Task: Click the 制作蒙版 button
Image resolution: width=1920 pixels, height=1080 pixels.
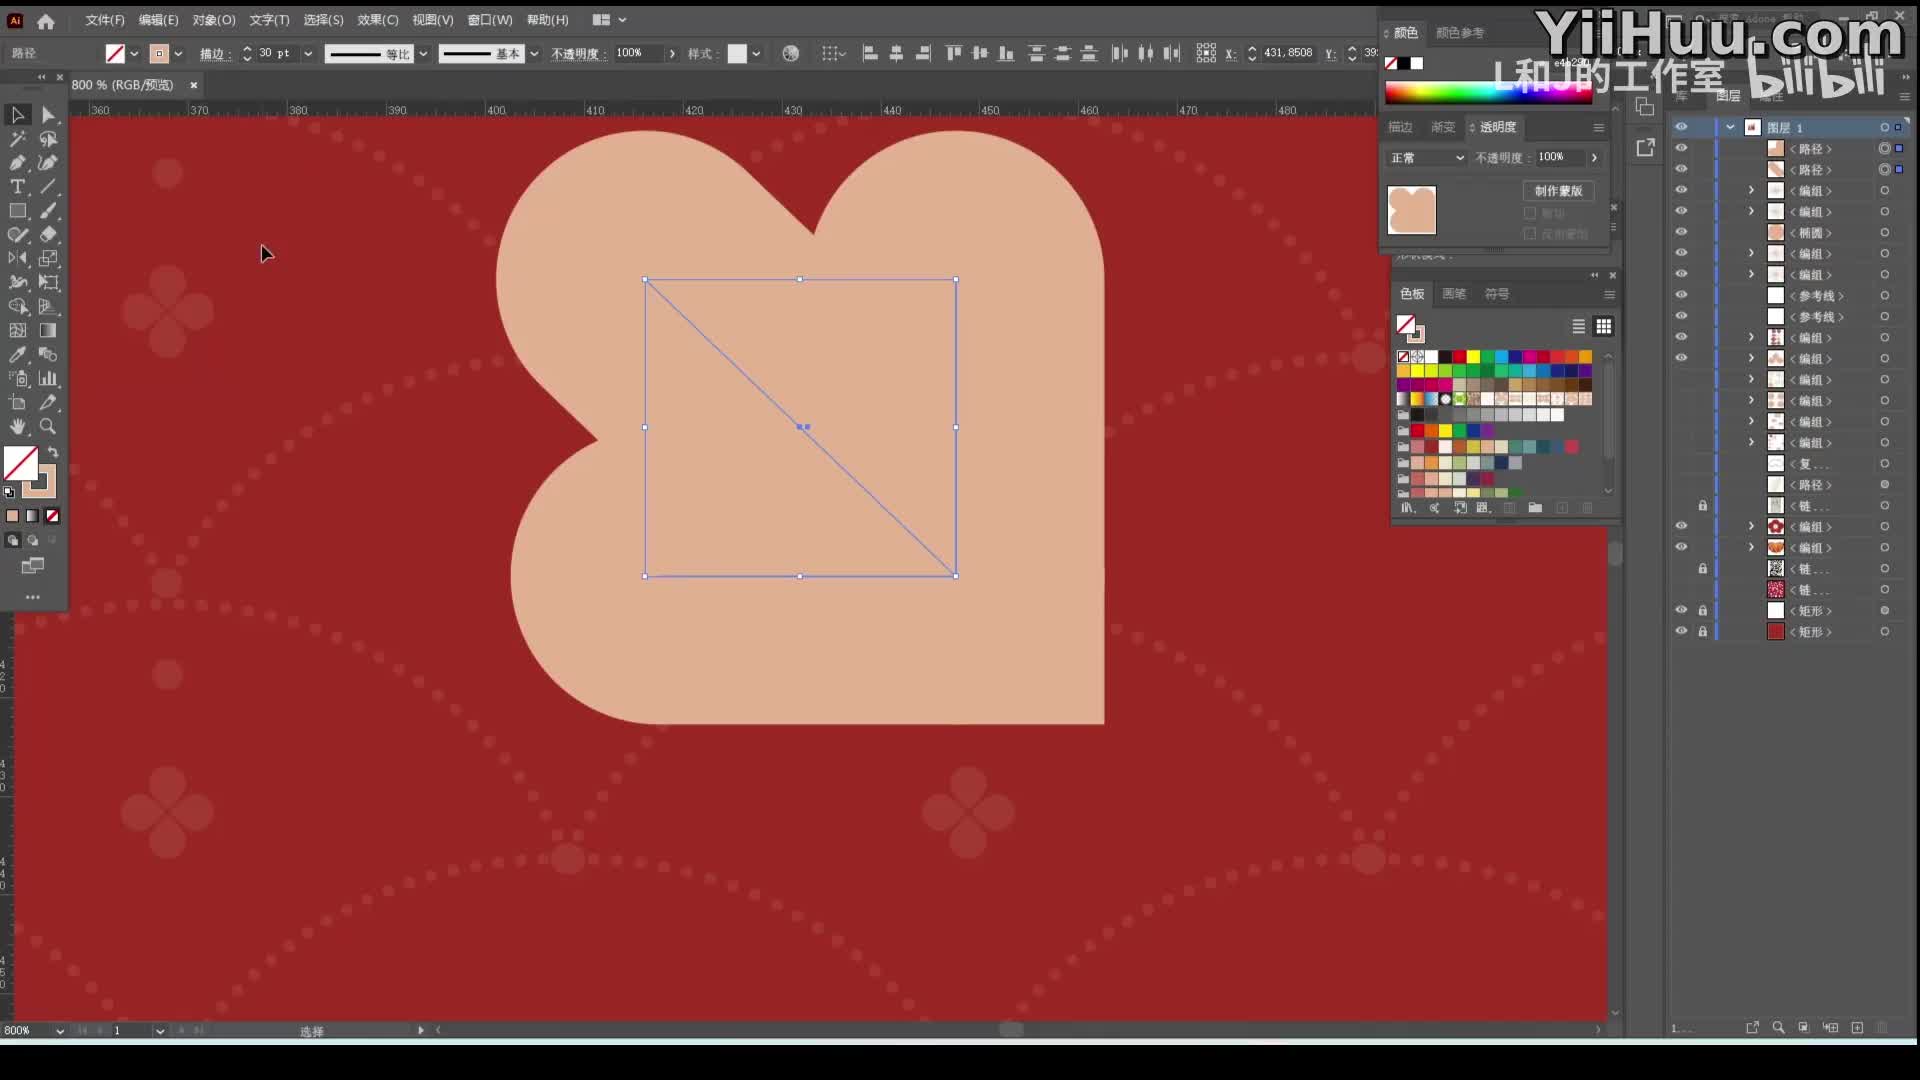Action: pos(1558,190)
